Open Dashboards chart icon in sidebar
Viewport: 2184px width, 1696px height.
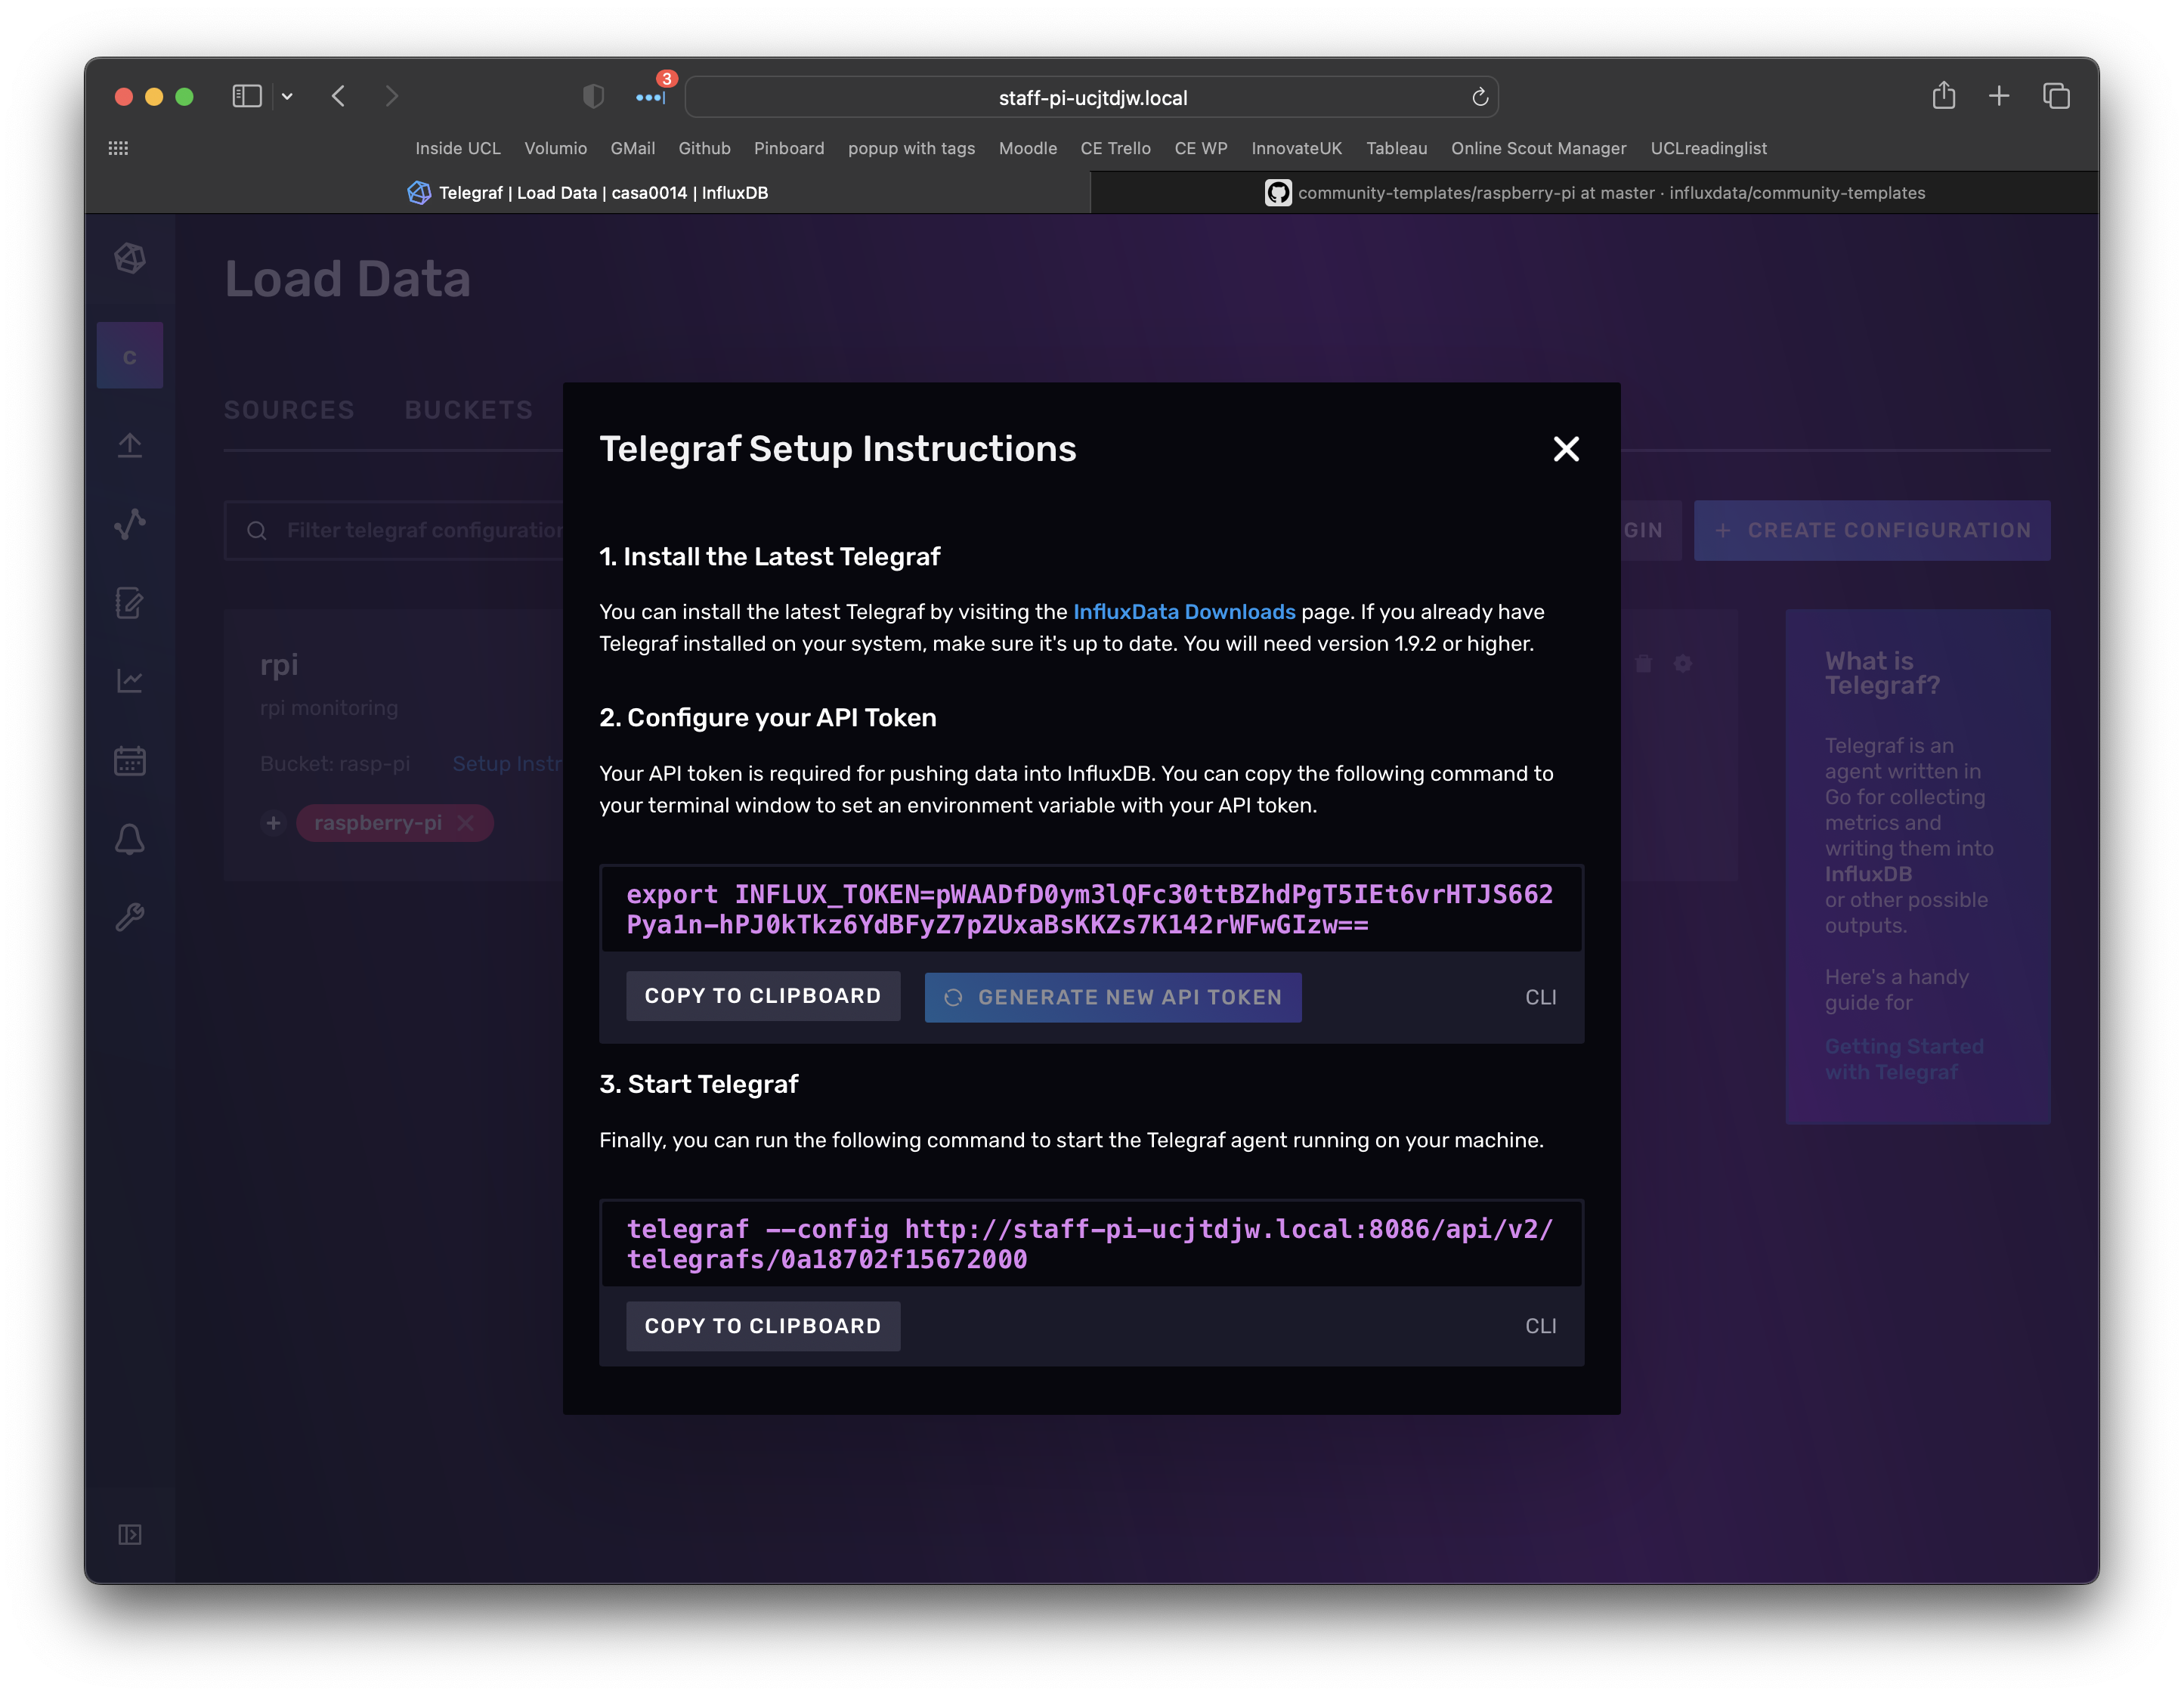point(130,681)
